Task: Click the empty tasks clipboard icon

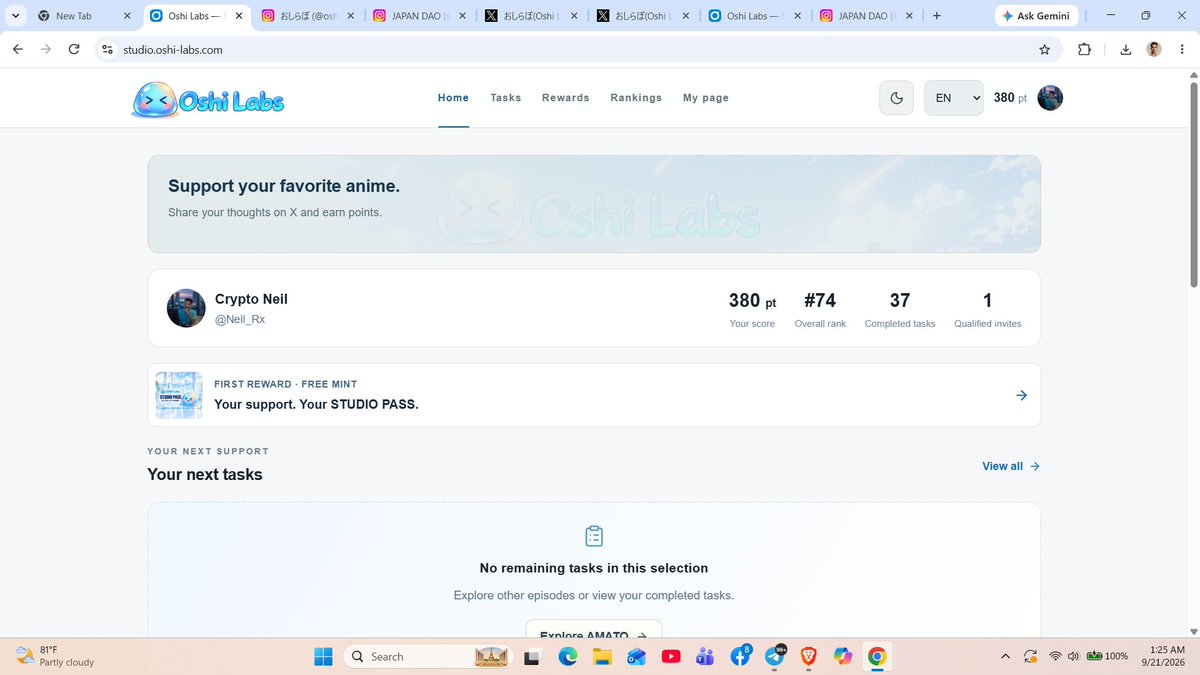Action: 594,536
